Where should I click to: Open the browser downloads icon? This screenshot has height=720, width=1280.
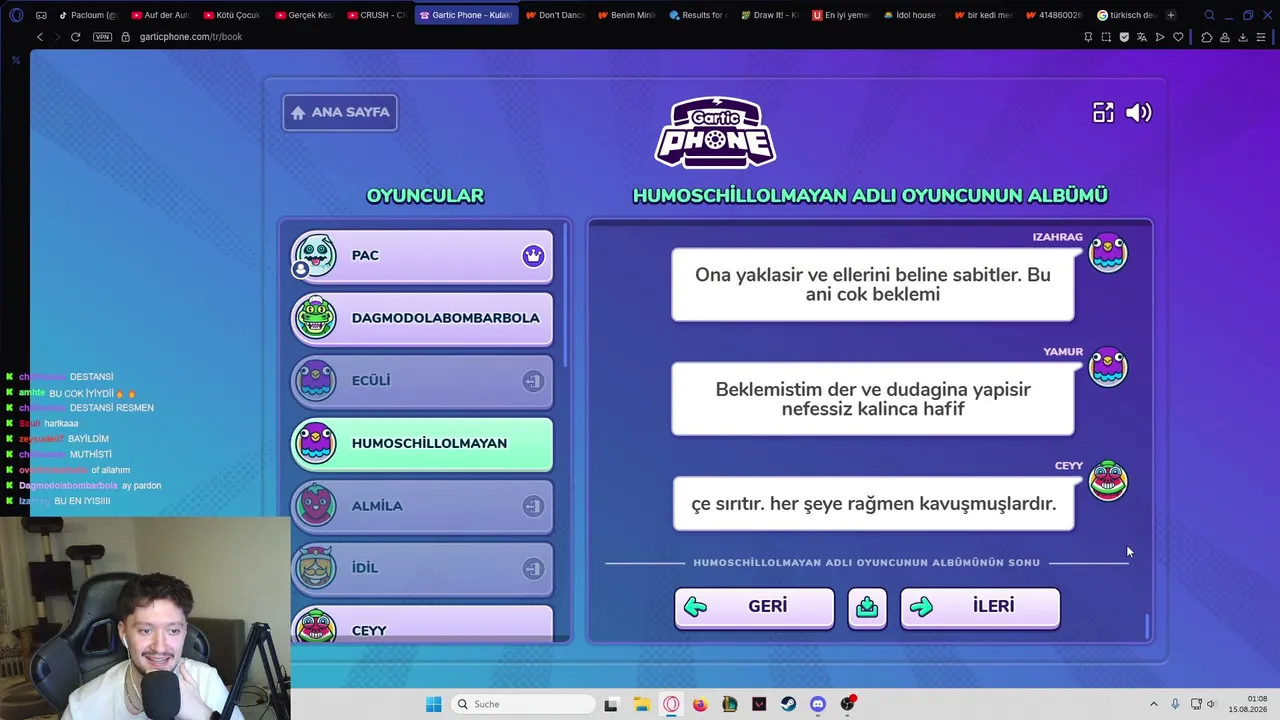click(x=1243, y=37)
